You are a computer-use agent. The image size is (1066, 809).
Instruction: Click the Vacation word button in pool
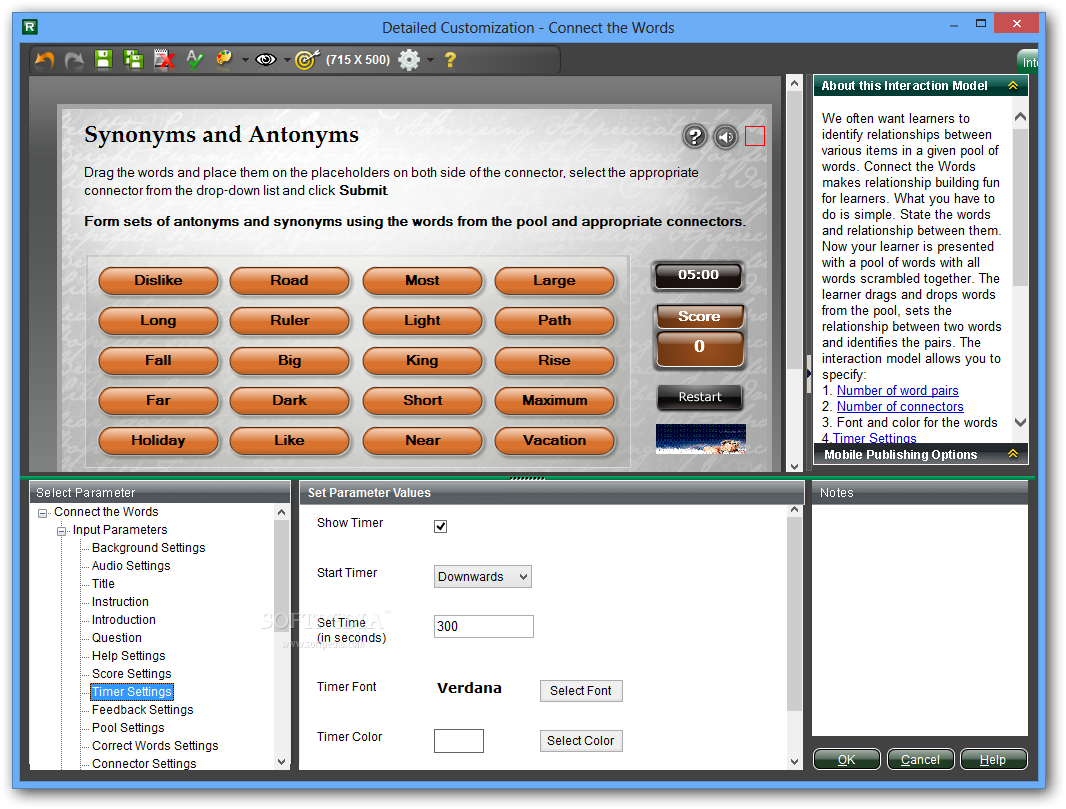(x=555, y=441)
